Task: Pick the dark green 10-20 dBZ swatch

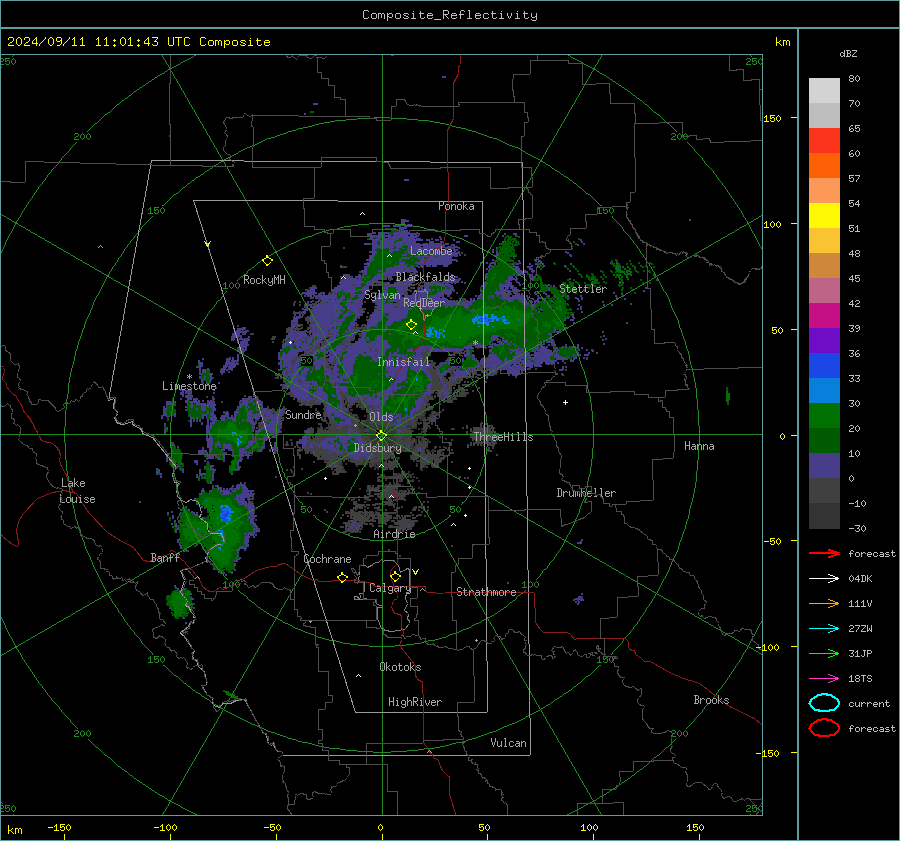Action: click(x=824, y=440)
